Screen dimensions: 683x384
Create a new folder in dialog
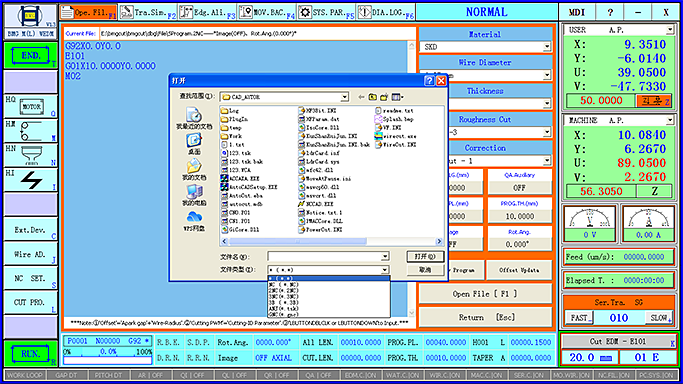tap(384, 97)
